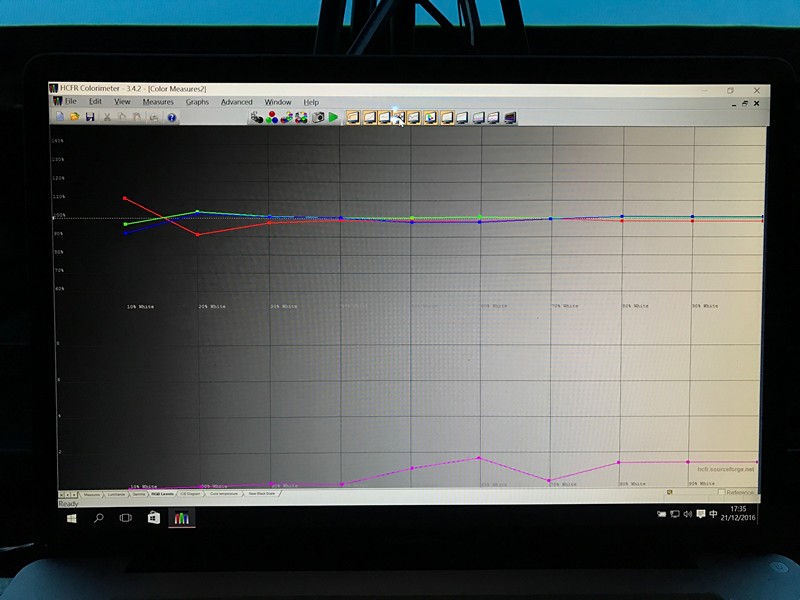
Task: Select the RGB Levels tab
Action: coord(162,494)
